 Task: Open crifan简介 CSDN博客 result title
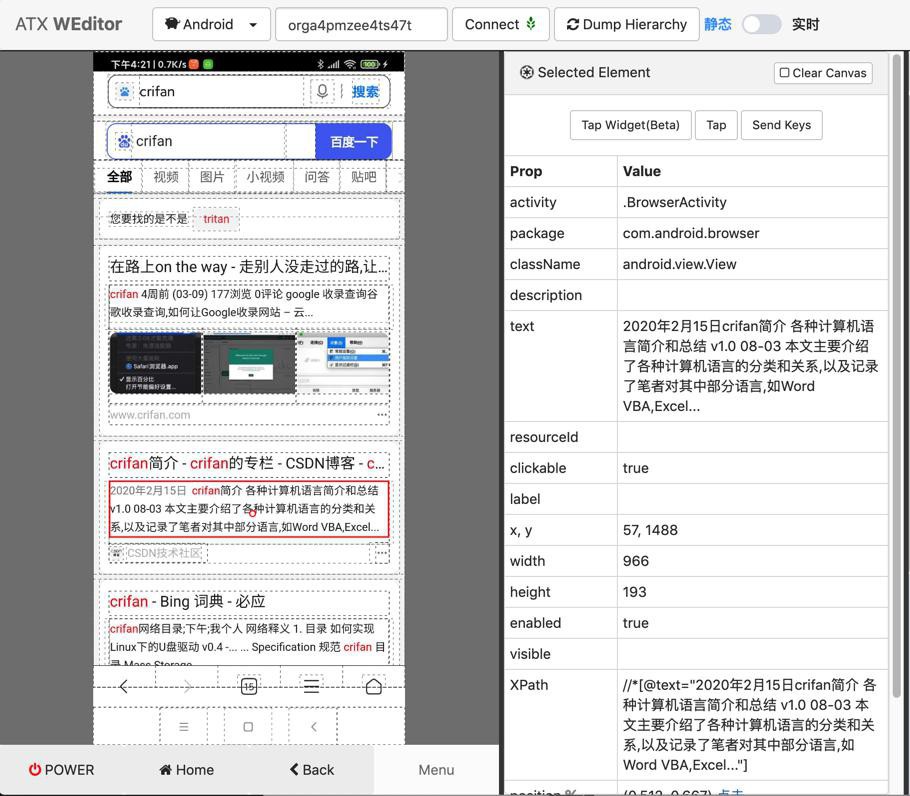pyautogui.click(x=247, y=463)
